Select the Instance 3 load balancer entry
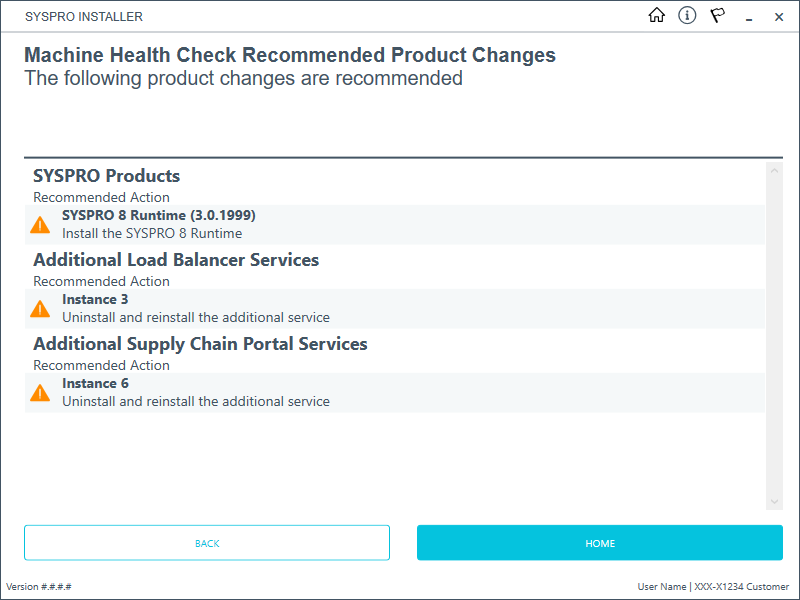 tap(95, 299)
